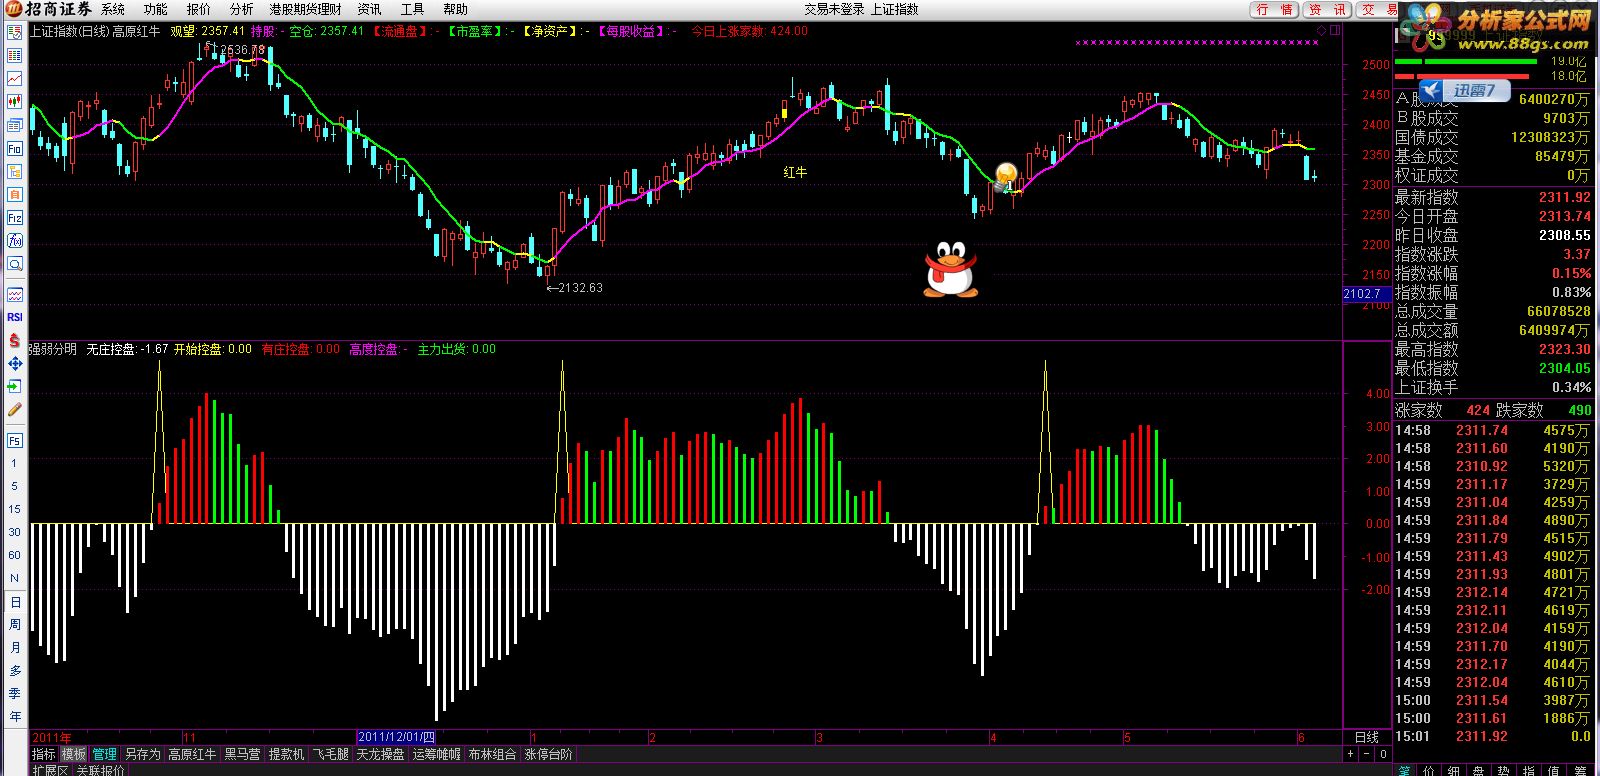Choose the 黑马营 template tab

pyautogui.click(x=242, y=754)
